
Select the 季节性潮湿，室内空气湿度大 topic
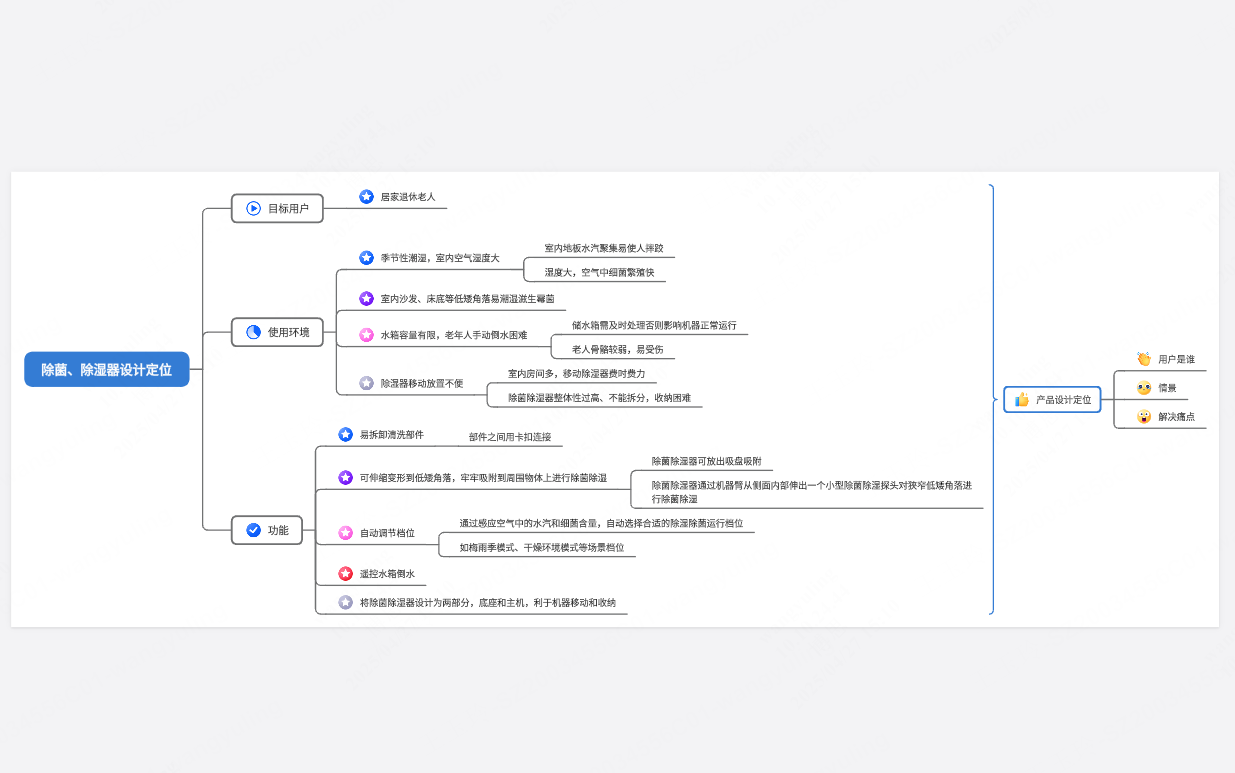click(x=440, y=258)
